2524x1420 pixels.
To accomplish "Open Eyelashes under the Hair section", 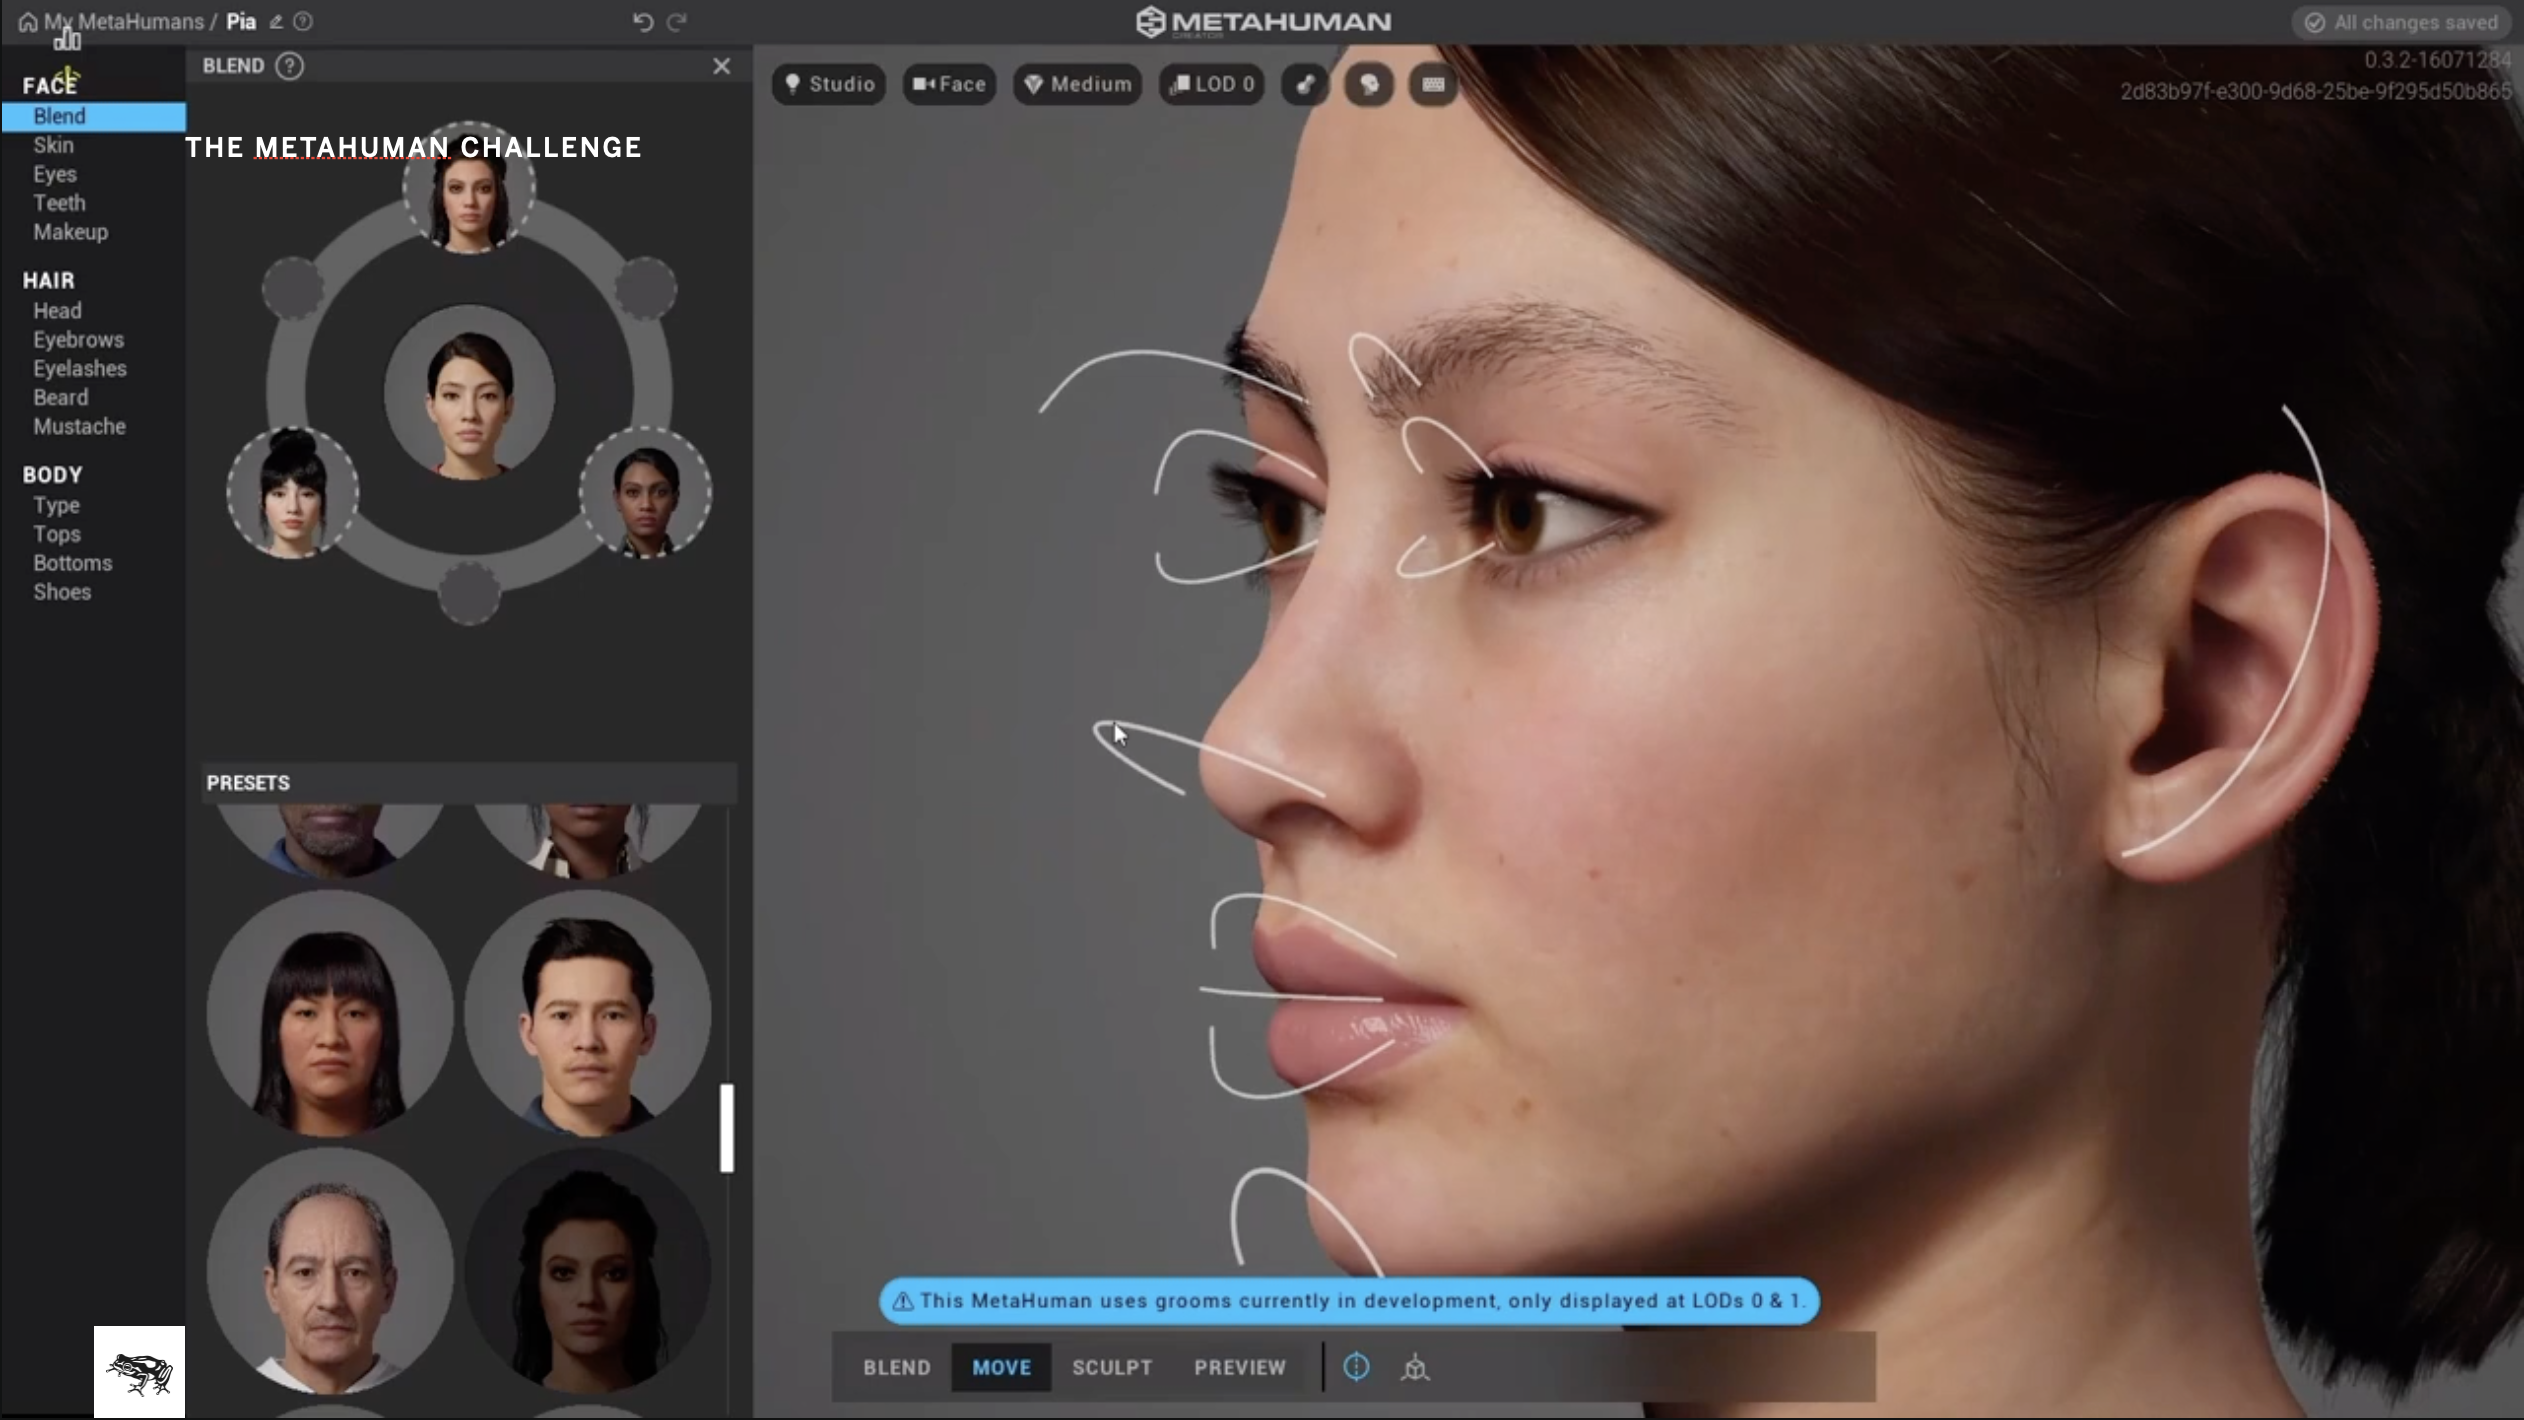I will [80, 369].
